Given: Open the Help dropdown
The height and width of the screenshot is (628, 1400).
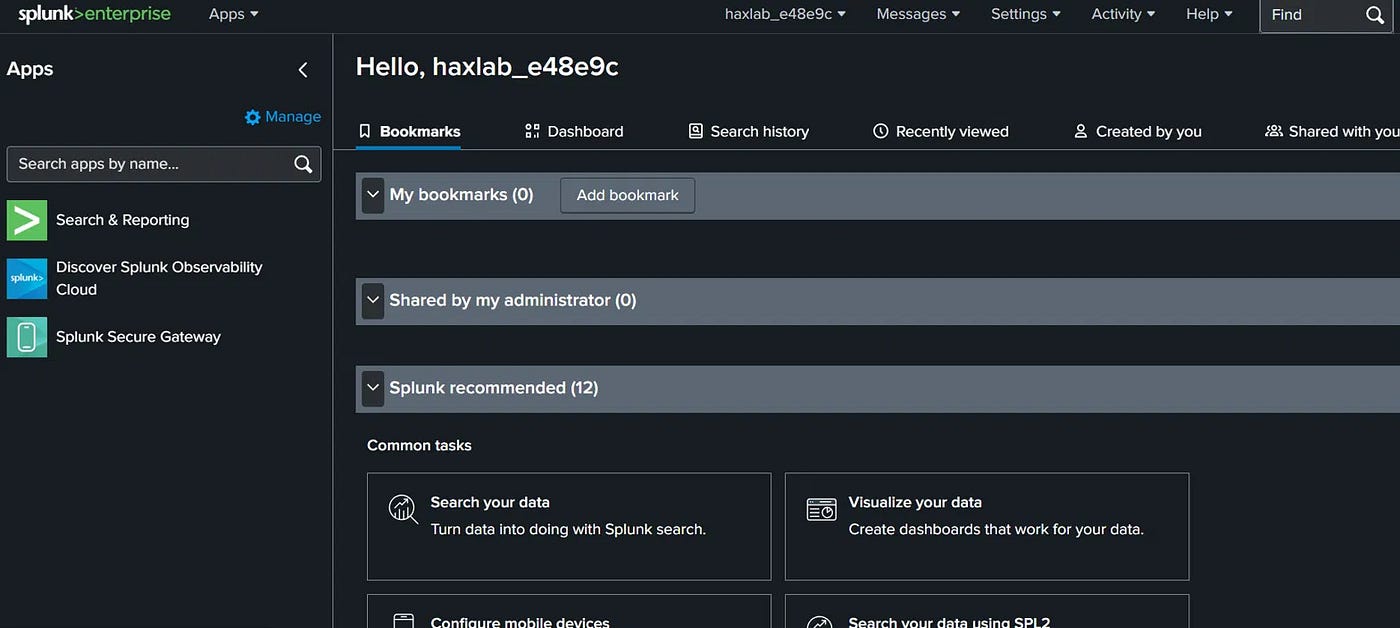Looking at the screenshot, I should [1209, 14].
